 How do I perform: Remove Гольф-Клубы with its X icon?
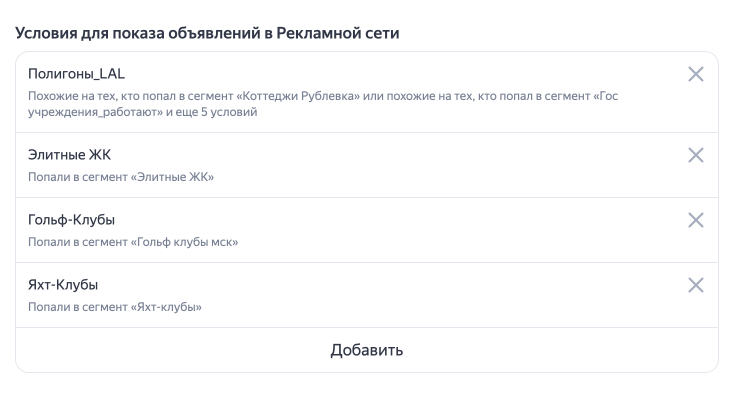tap(696, 220)
